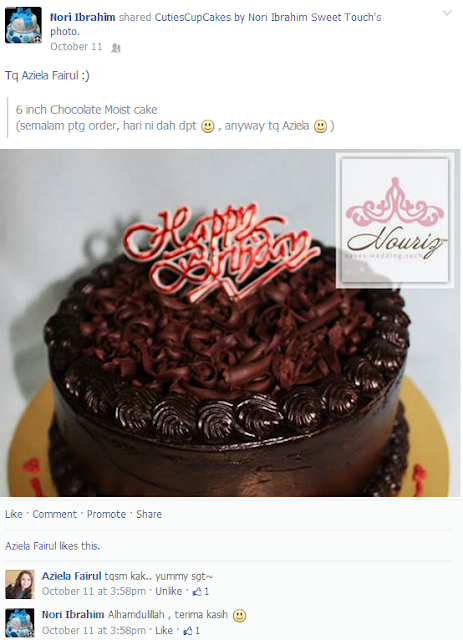Click the smiley emoticon in Nori's comment
Viewport: 463px width, 640px height.
[239, 616]
